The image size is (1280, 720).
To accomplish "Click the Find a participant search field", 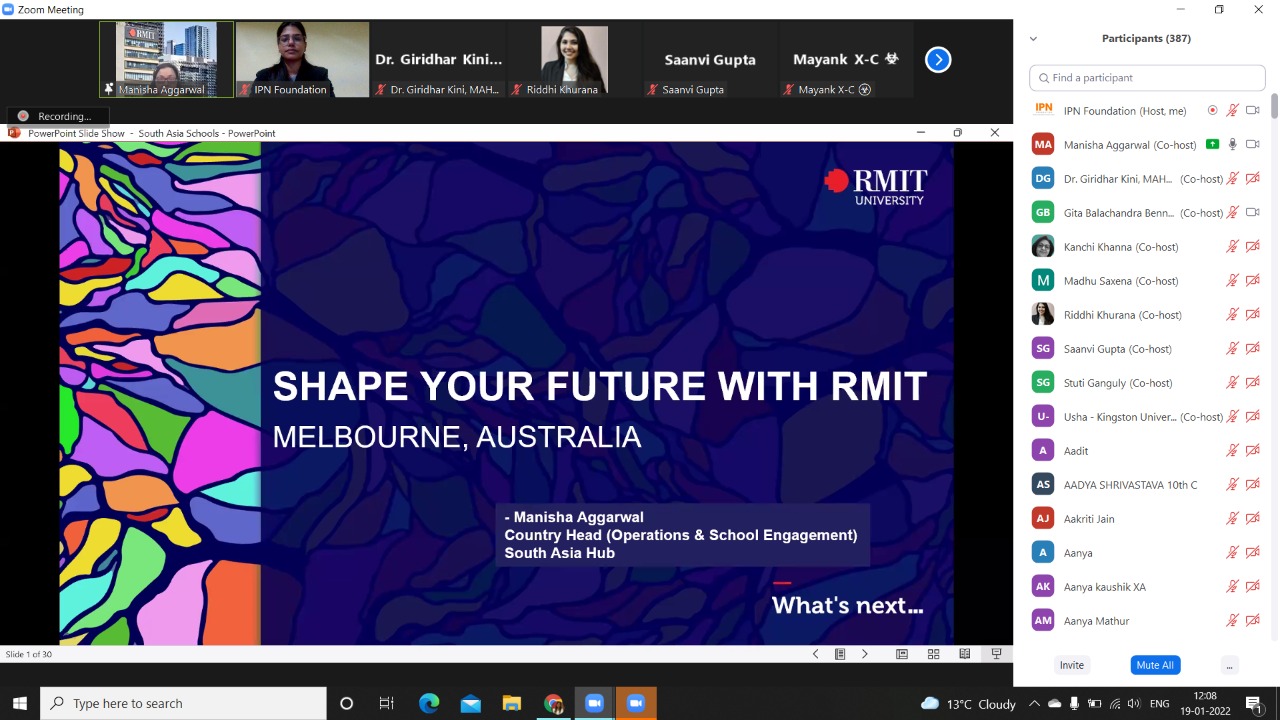I will [1147, 78].
